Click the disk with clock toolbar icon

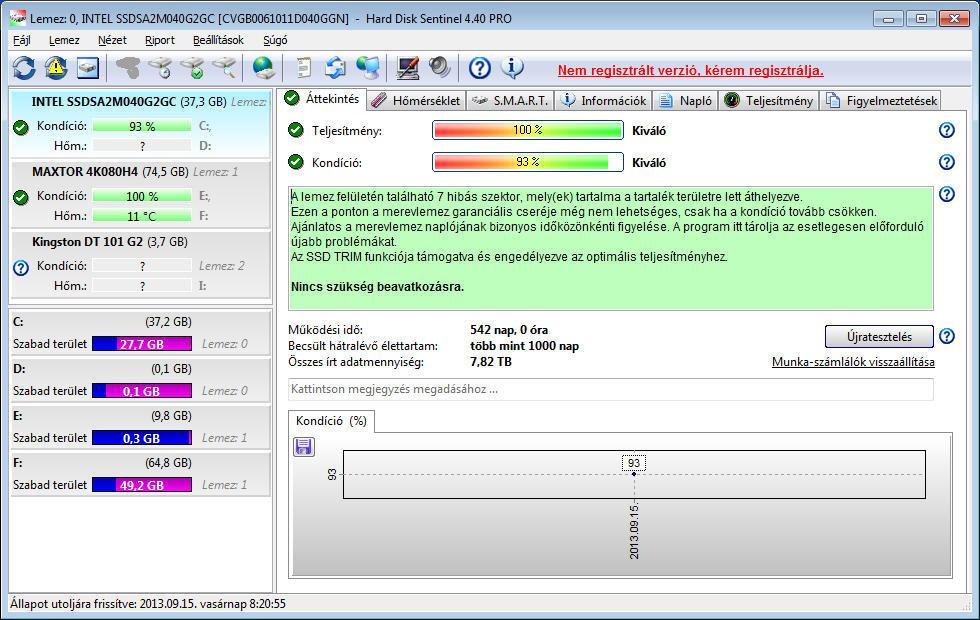161,68
